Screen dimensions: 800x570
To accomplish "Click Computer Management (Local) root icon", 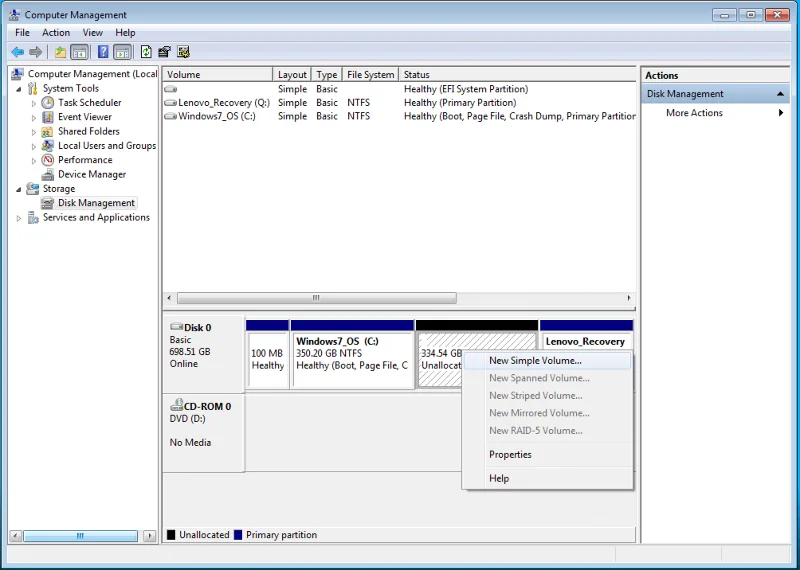I will 17,74.
